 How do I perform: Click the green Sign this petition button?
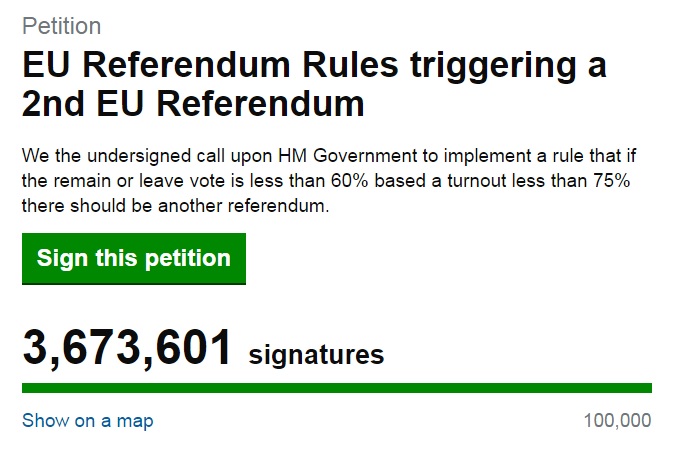click(x=133, y=259)
